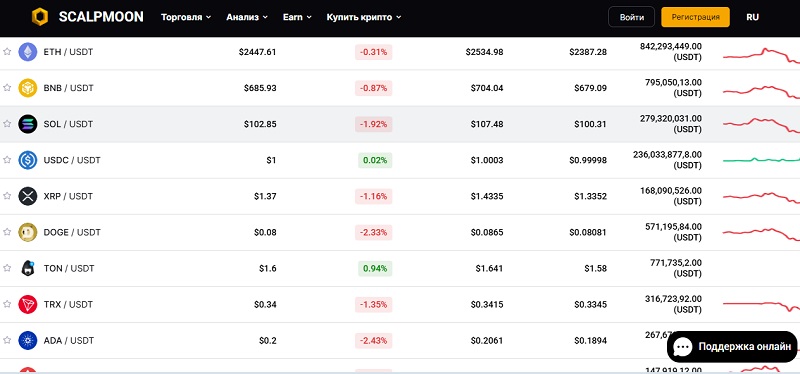Open the TRX coin icon
Viewport: 800px width, 374px height.
pyautogui.click(x=28, y=305)
